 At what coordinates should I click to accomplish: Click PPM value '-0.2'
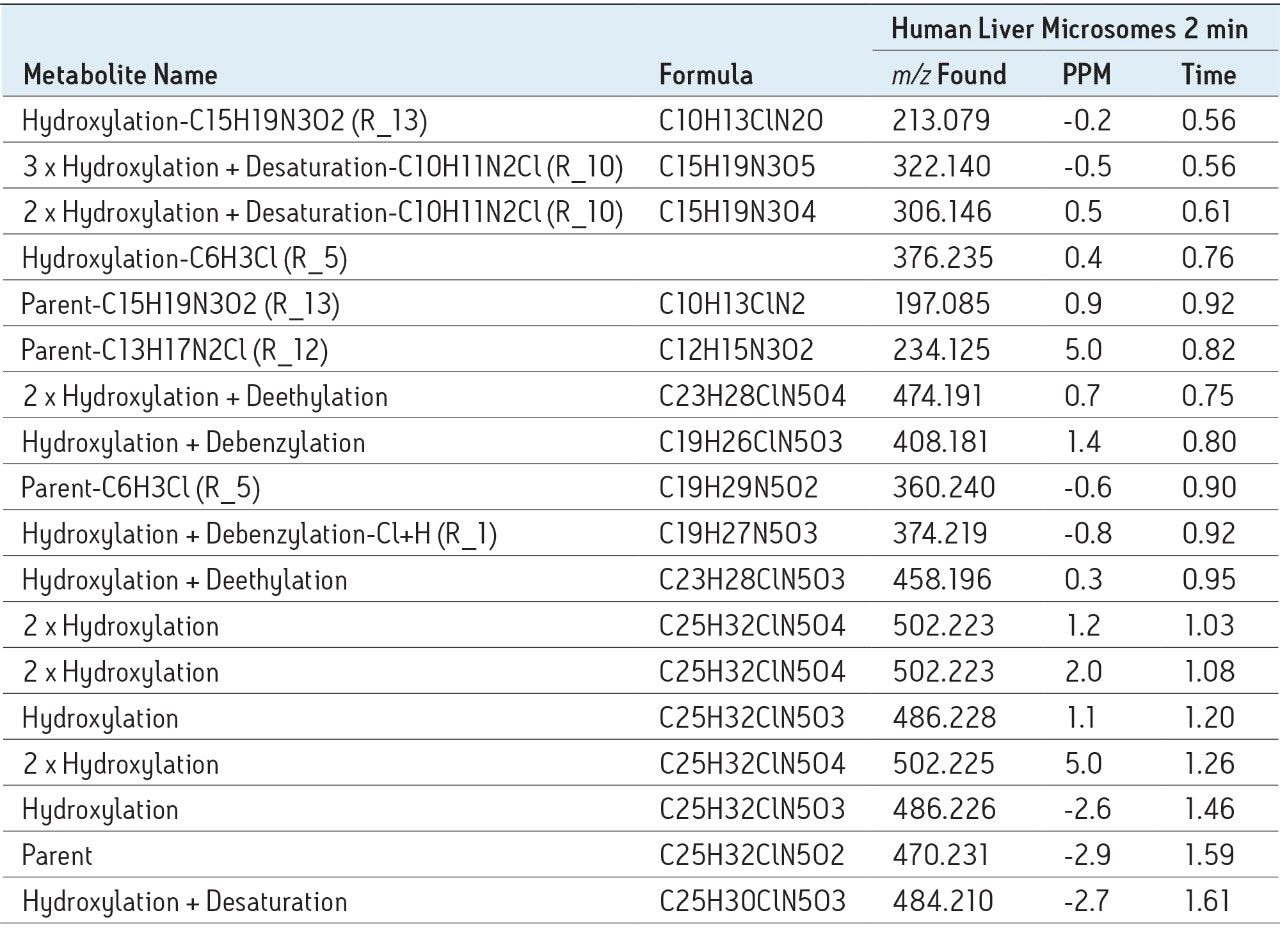tap(1086, 121)
